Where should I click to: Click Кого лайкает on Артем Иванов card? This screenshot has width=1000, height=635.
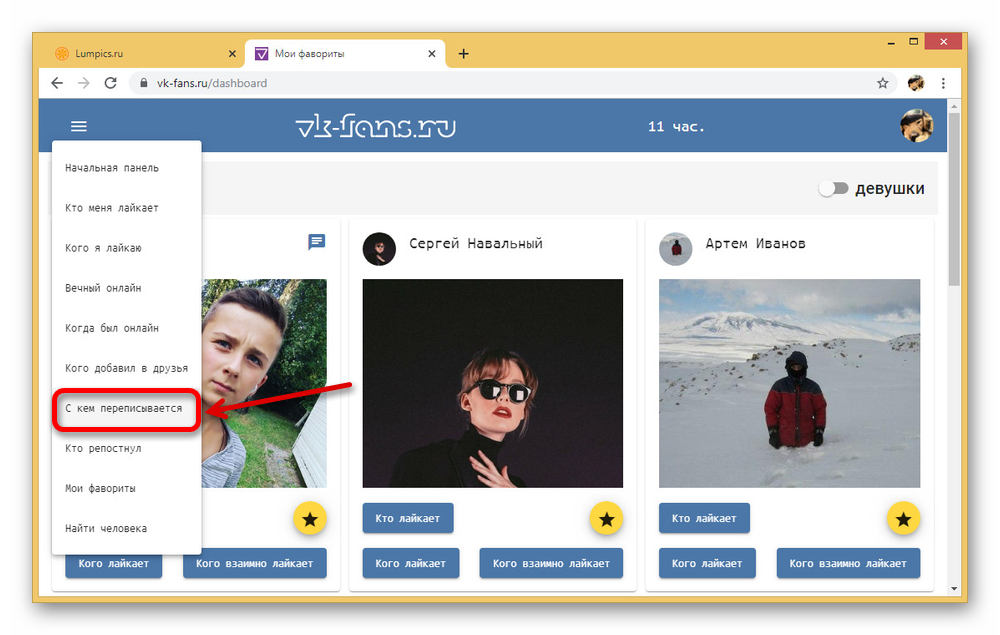click(x=707, y=564)
